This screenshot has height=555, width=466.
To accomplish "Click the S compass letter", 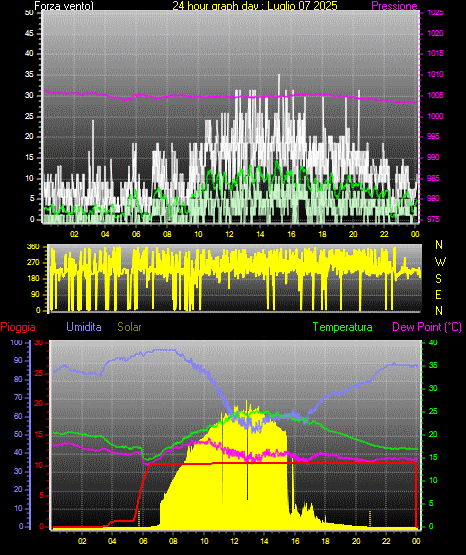I will (438, 279).
